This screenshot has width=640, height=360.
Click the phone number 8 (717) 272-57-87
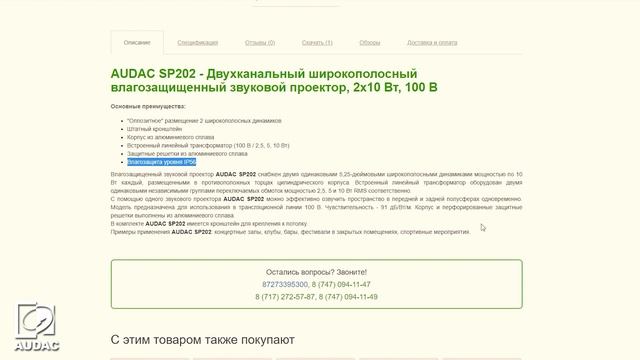[x=285, y=297]
